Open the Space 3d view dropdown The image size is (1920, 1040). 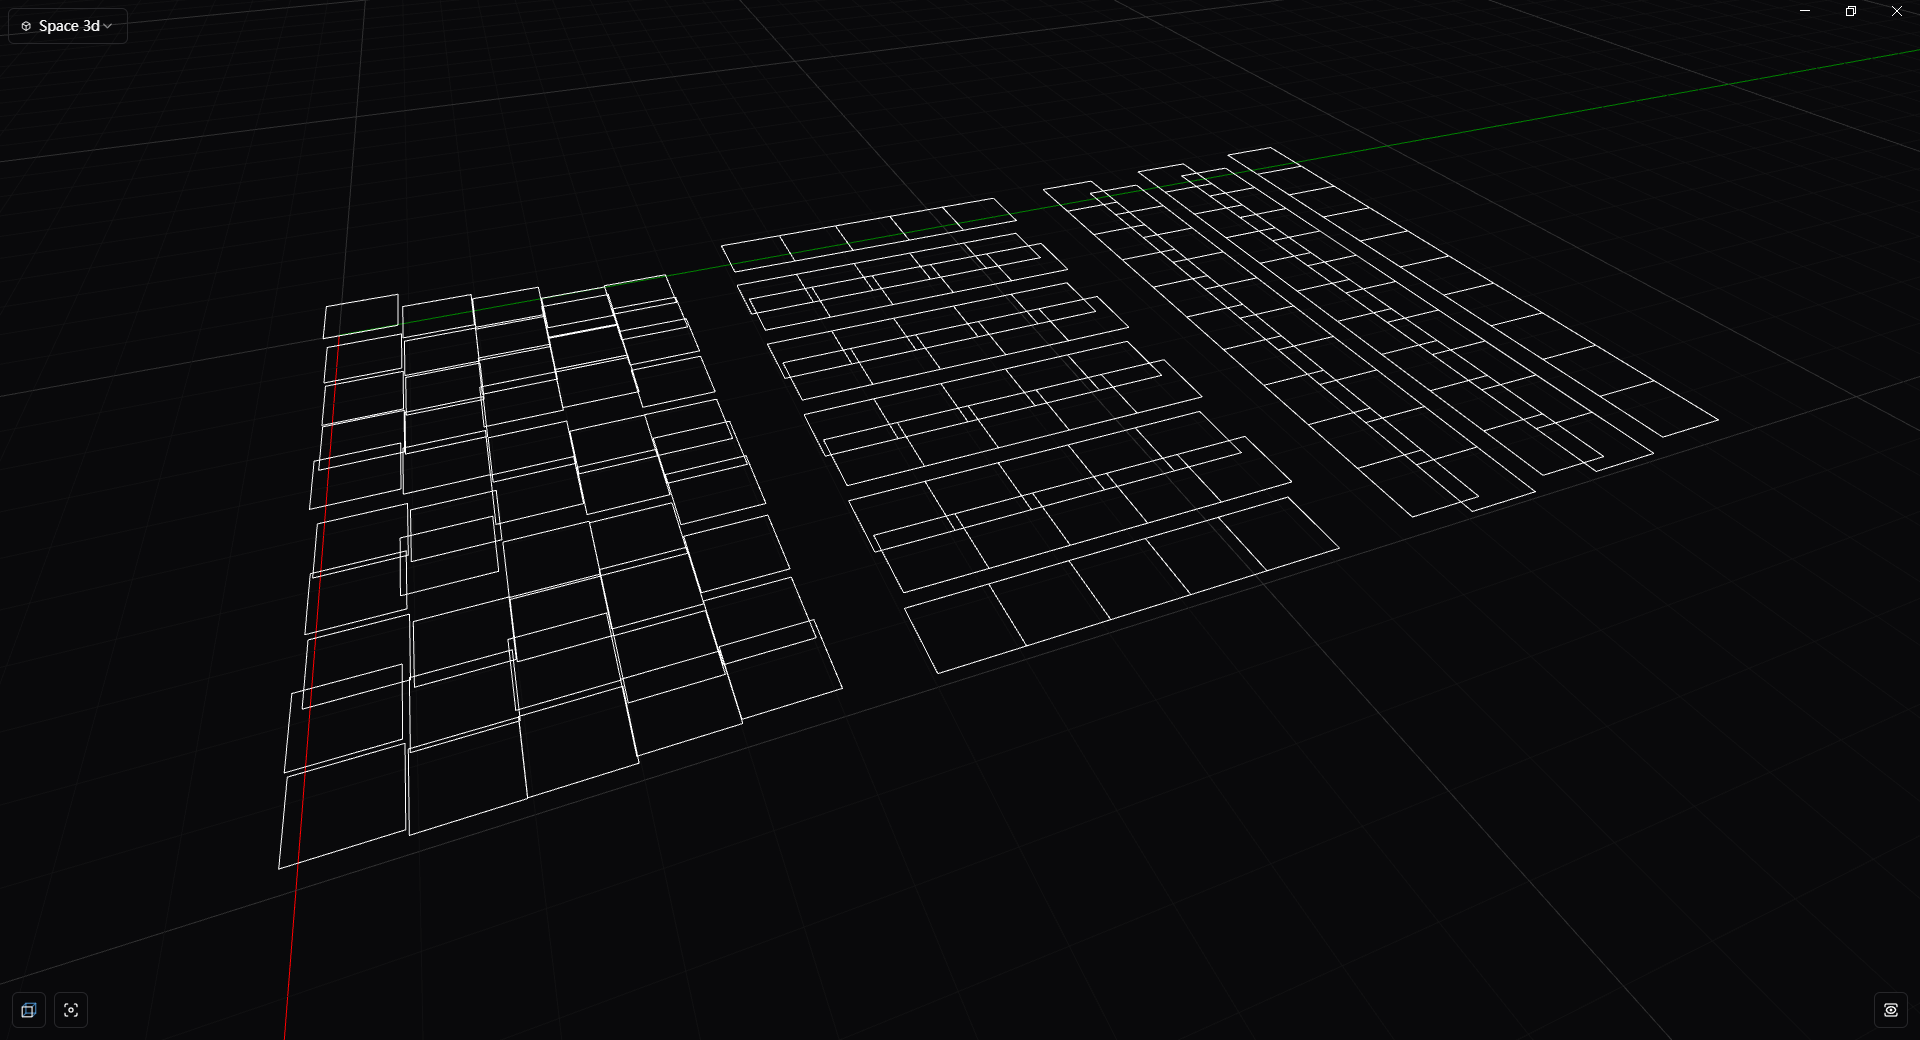68,26
